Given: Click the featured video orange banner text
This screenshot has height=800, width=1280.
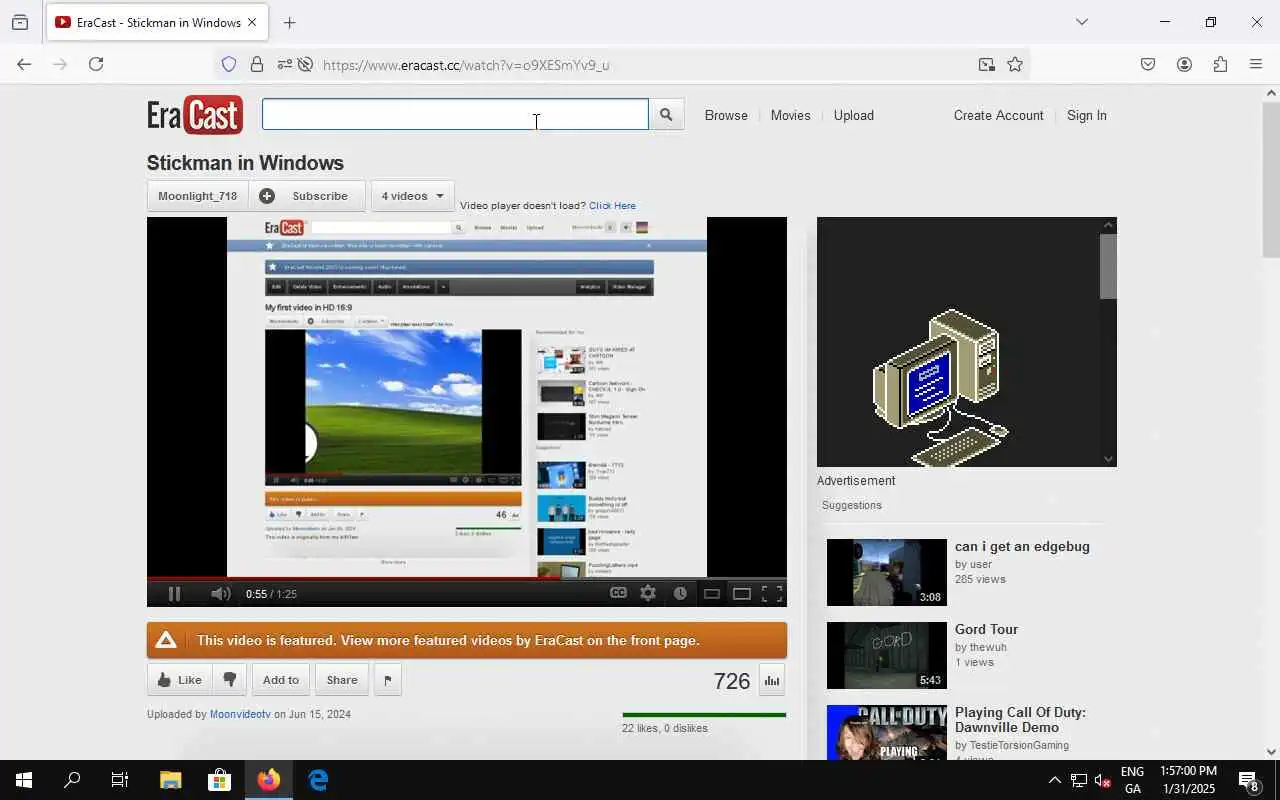Looking at the screenshot, I should [448, 641].
